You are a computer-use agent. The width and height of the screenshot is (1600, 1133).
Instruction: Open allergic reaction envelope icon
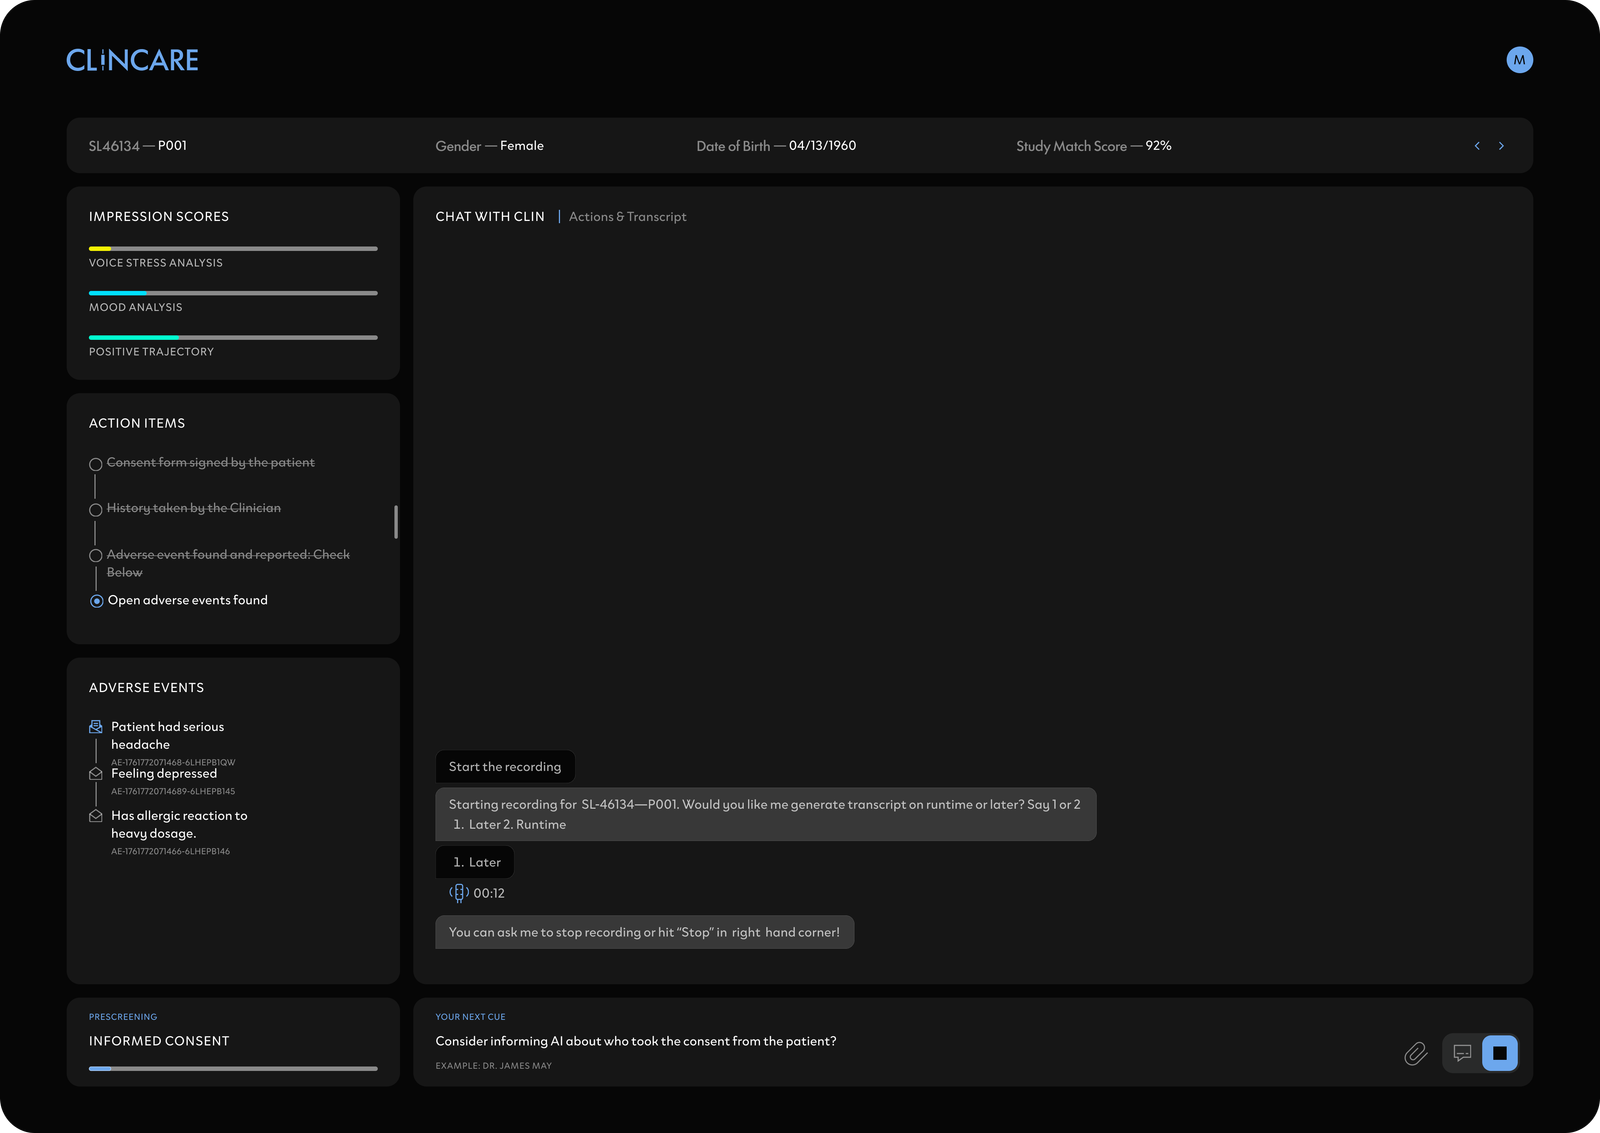pos(96,816)
